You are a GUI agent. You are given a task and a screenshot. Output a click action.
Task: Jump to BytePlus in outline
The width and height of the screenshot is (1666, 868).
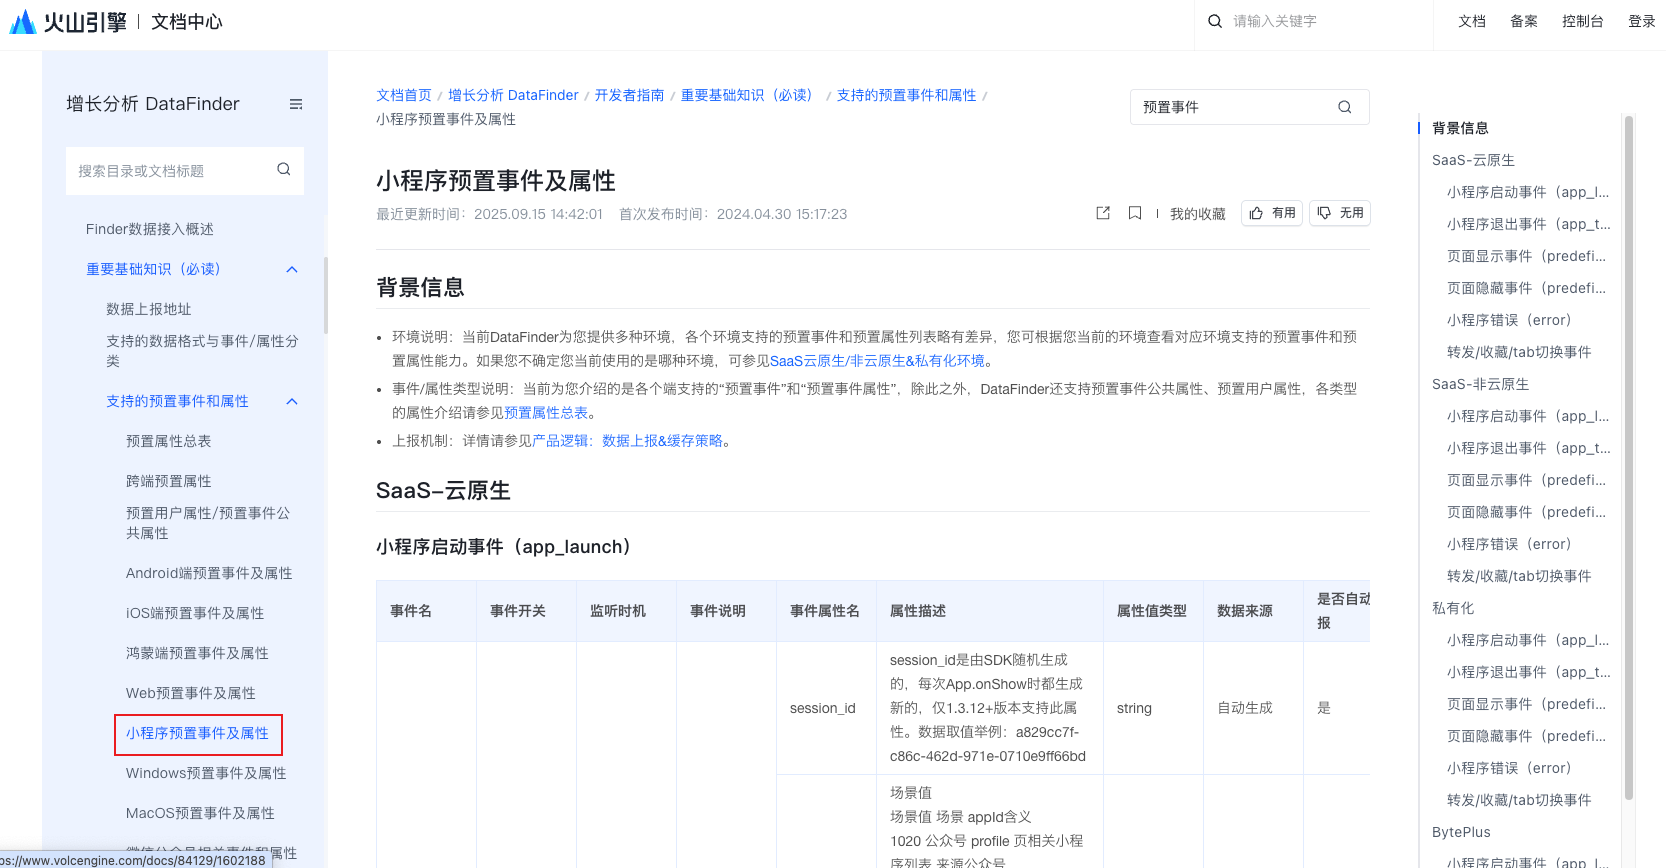1461,832
